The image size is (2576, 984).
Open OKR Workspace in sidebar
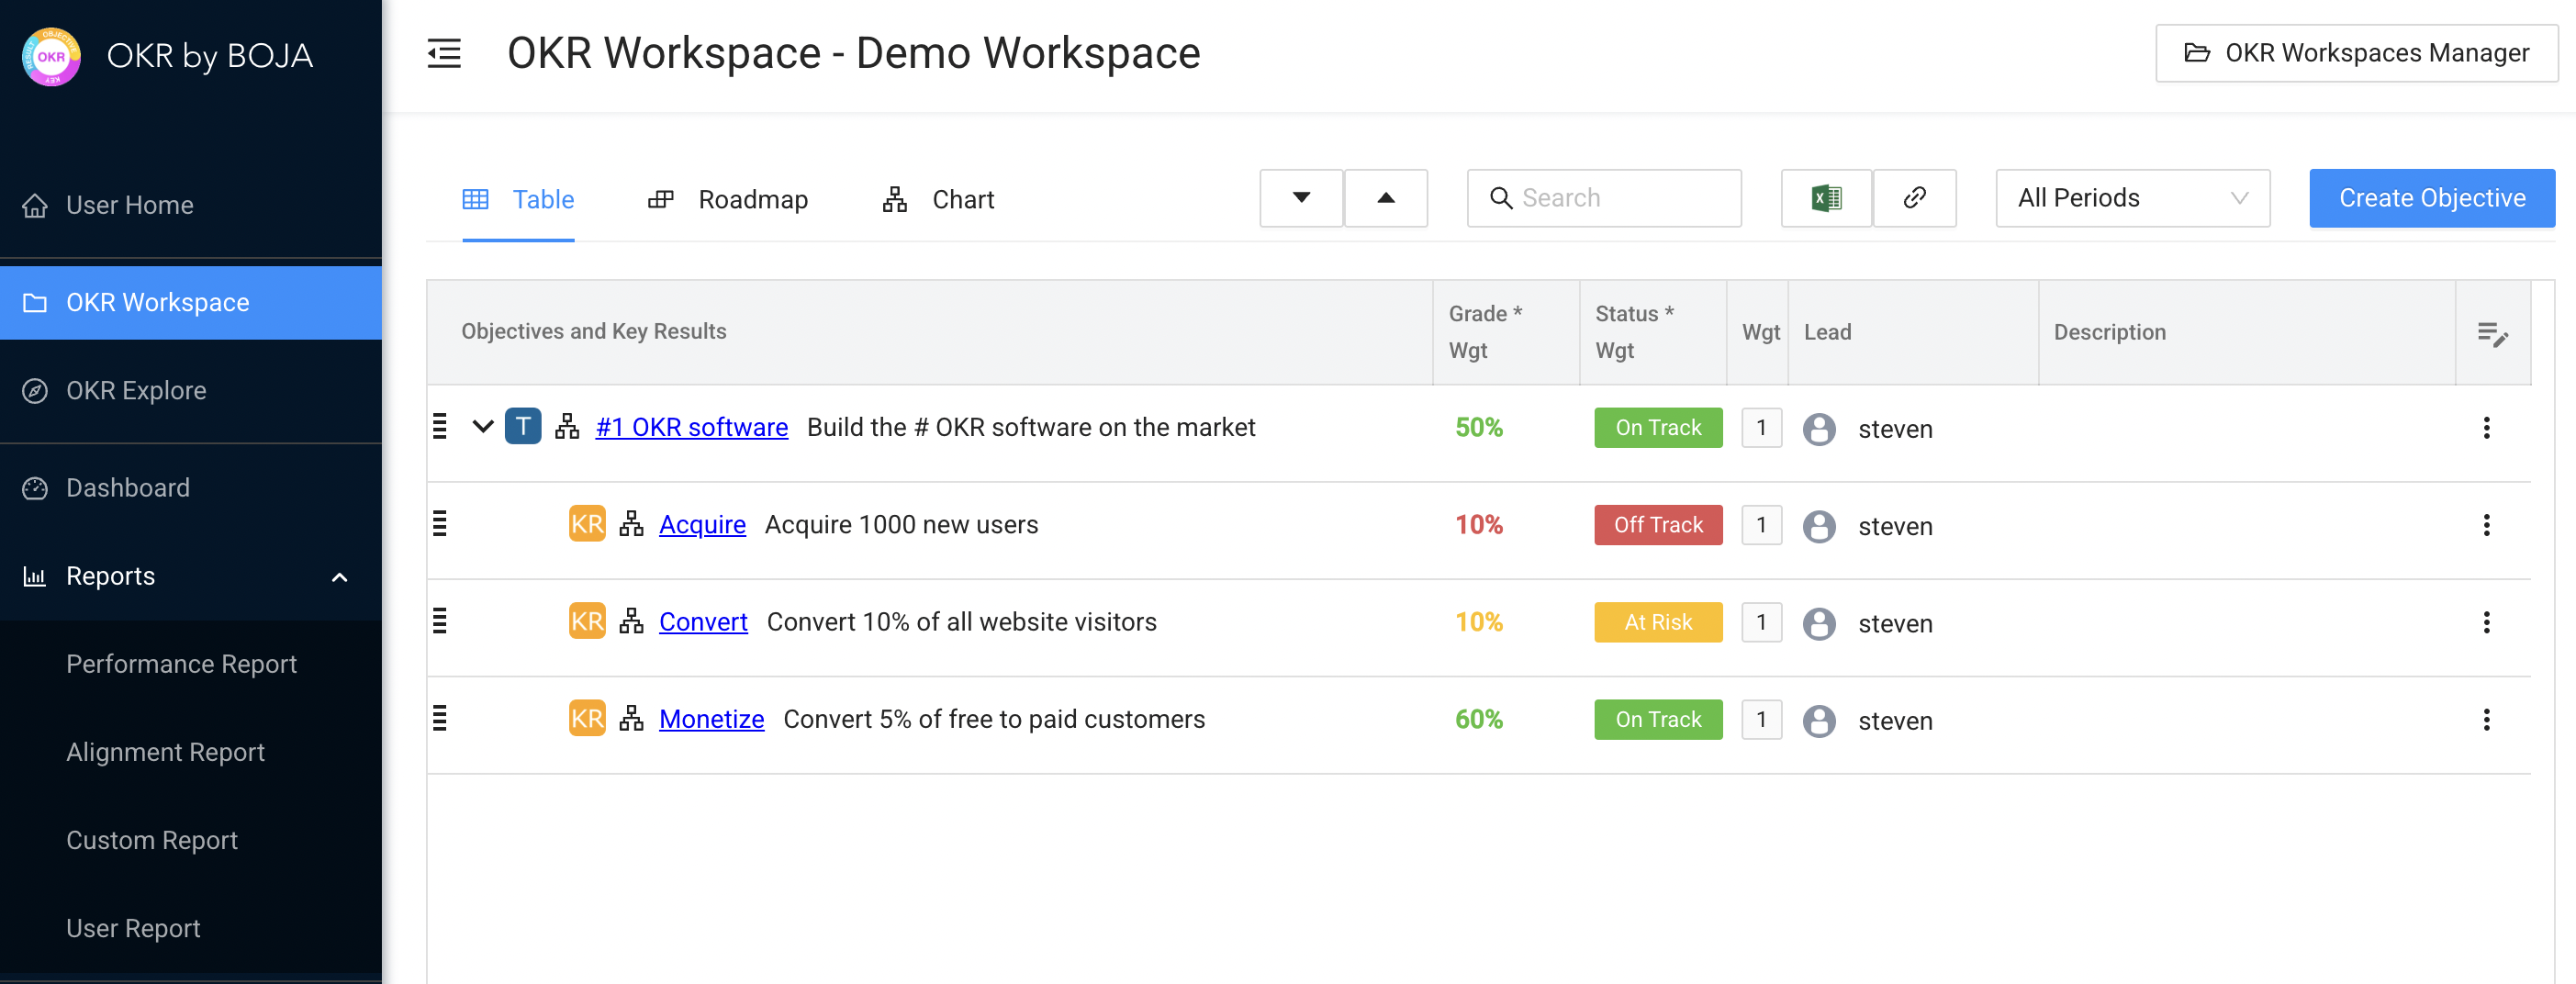190,302
